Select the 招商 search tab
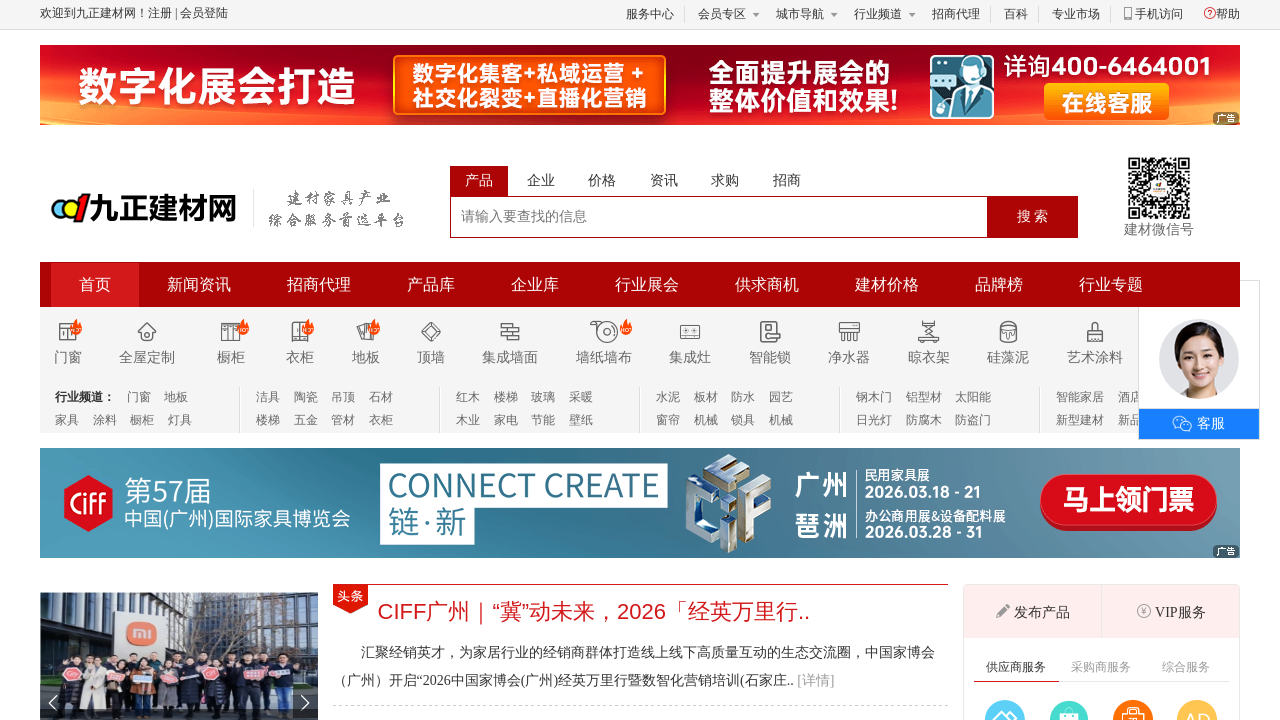Screen dimensions: 1280x720 pyautogui.click(x=787, y=181)
